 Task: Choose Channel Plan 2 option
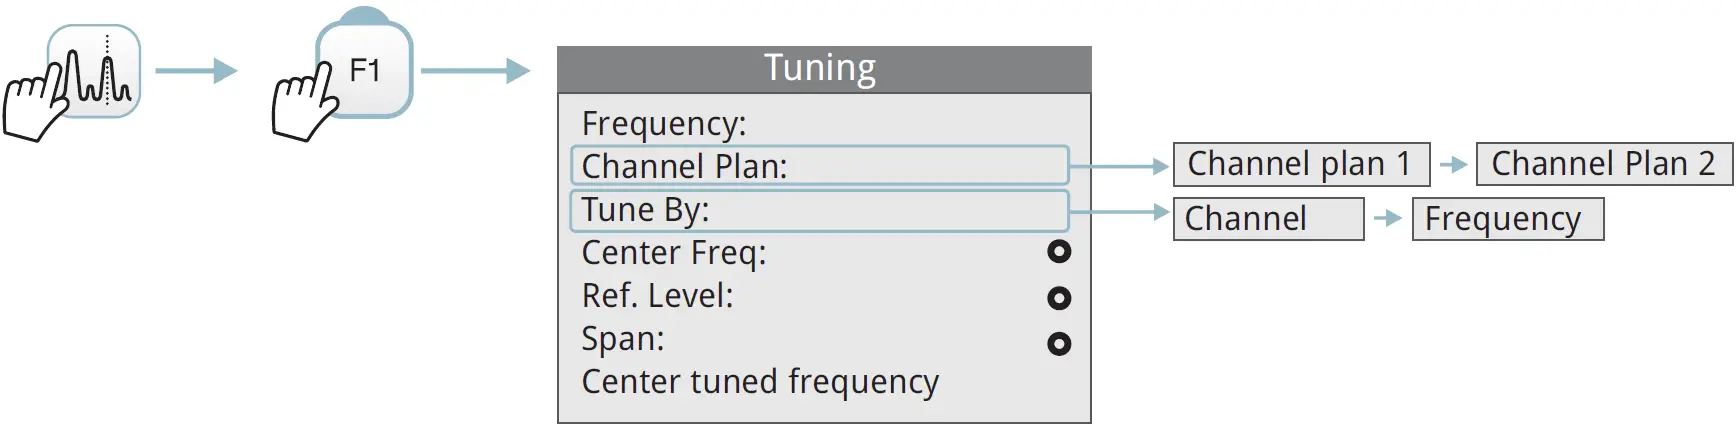point(1603,164)
